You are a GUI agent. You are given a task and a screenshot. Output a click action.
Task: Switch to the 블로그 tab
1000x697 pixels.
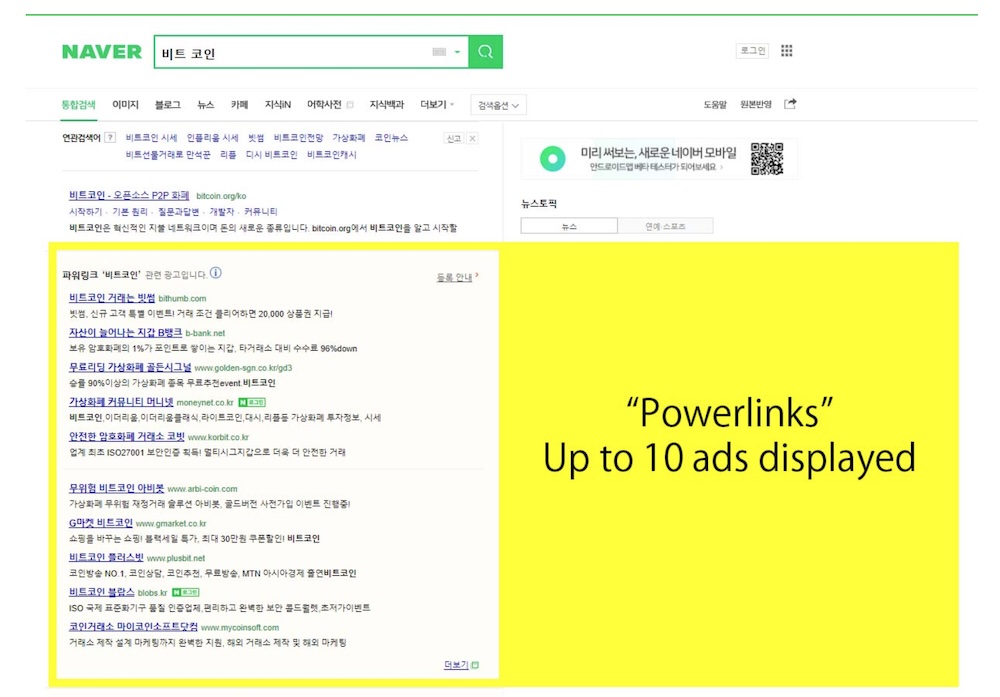click(168, 105)
